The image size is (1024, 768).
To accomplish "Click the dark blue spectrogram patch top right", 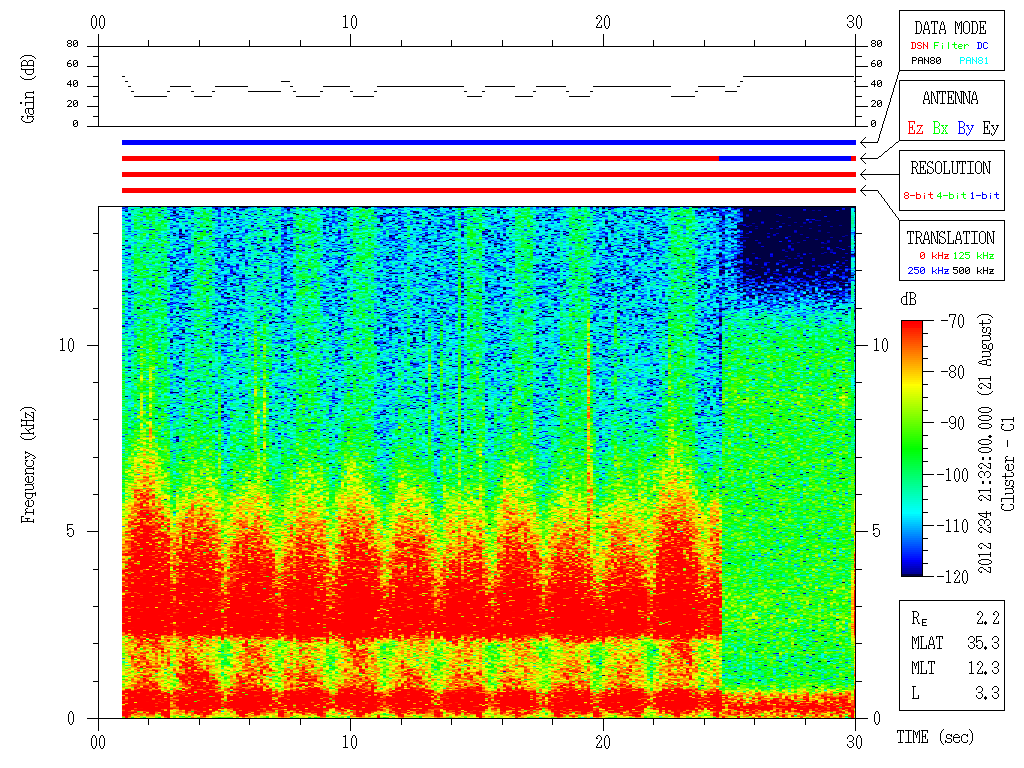I will 795,247.
